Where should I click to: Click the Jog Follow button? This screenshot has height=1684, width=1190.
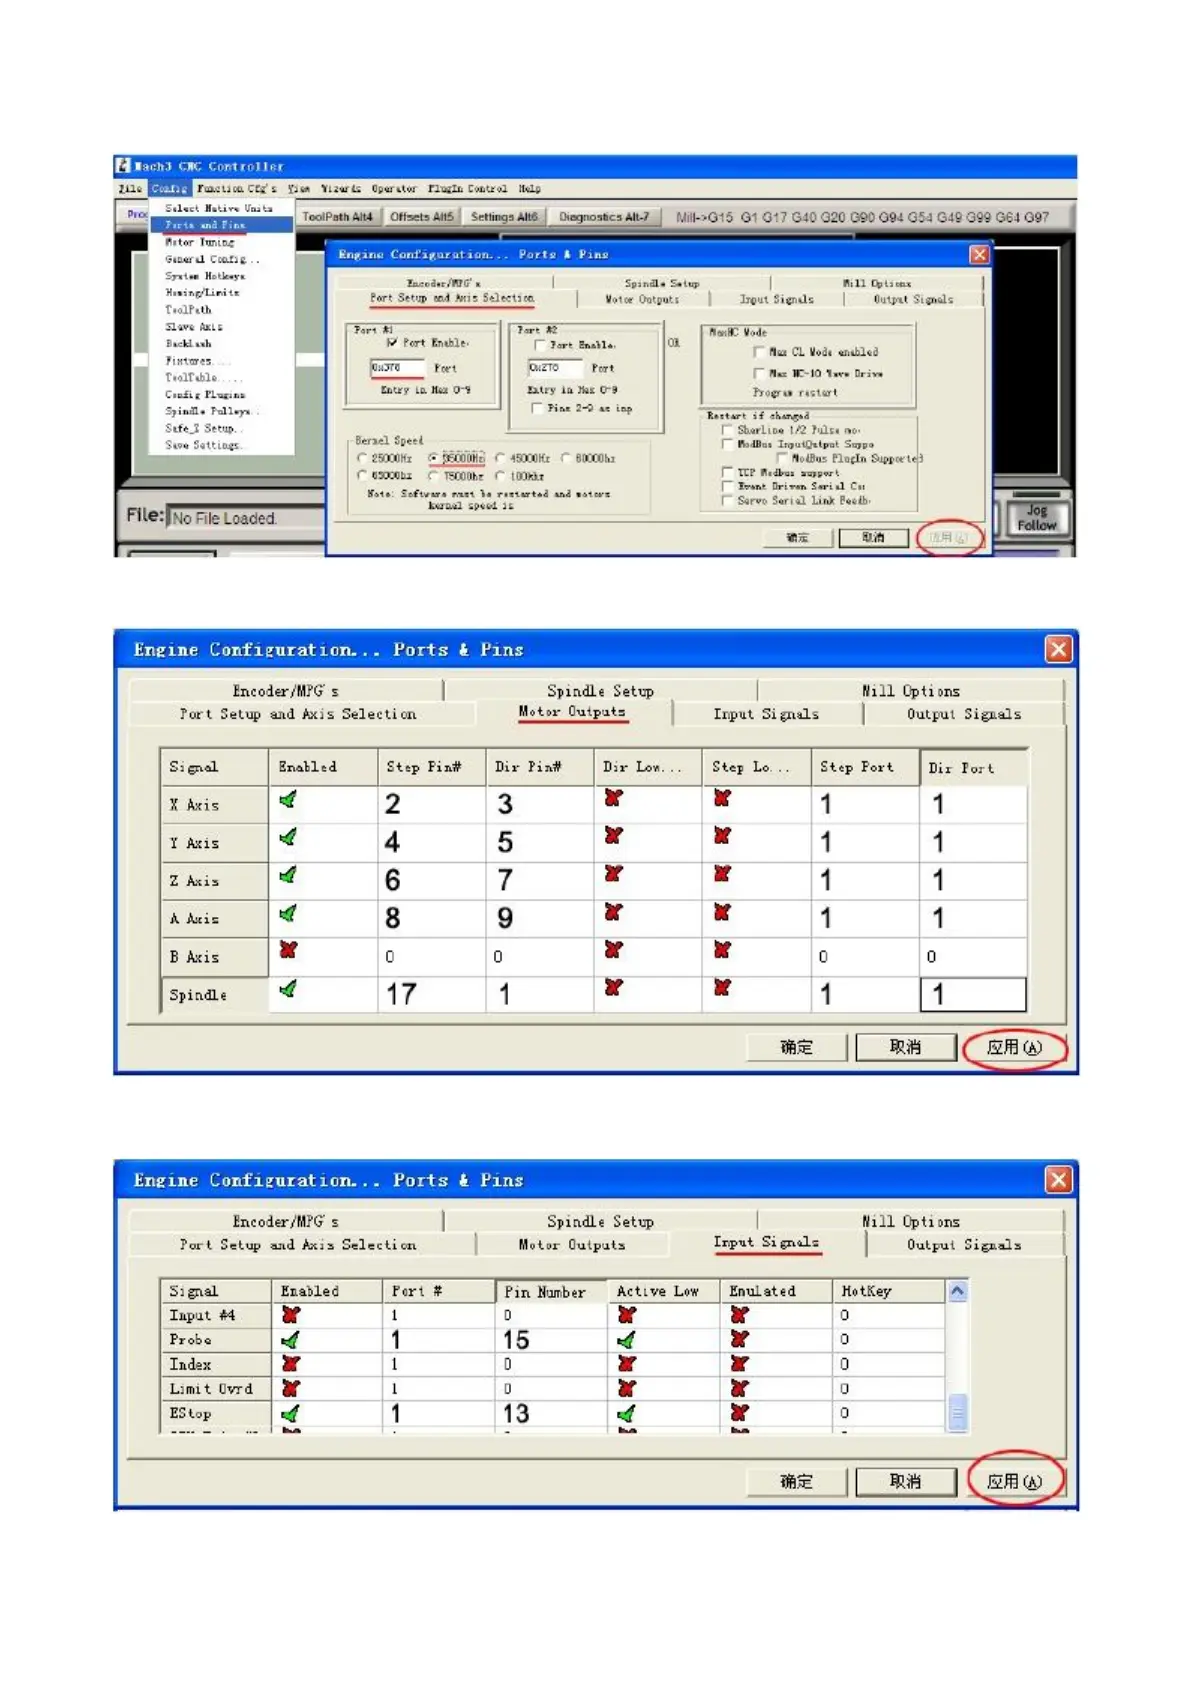click(1036, 518)
